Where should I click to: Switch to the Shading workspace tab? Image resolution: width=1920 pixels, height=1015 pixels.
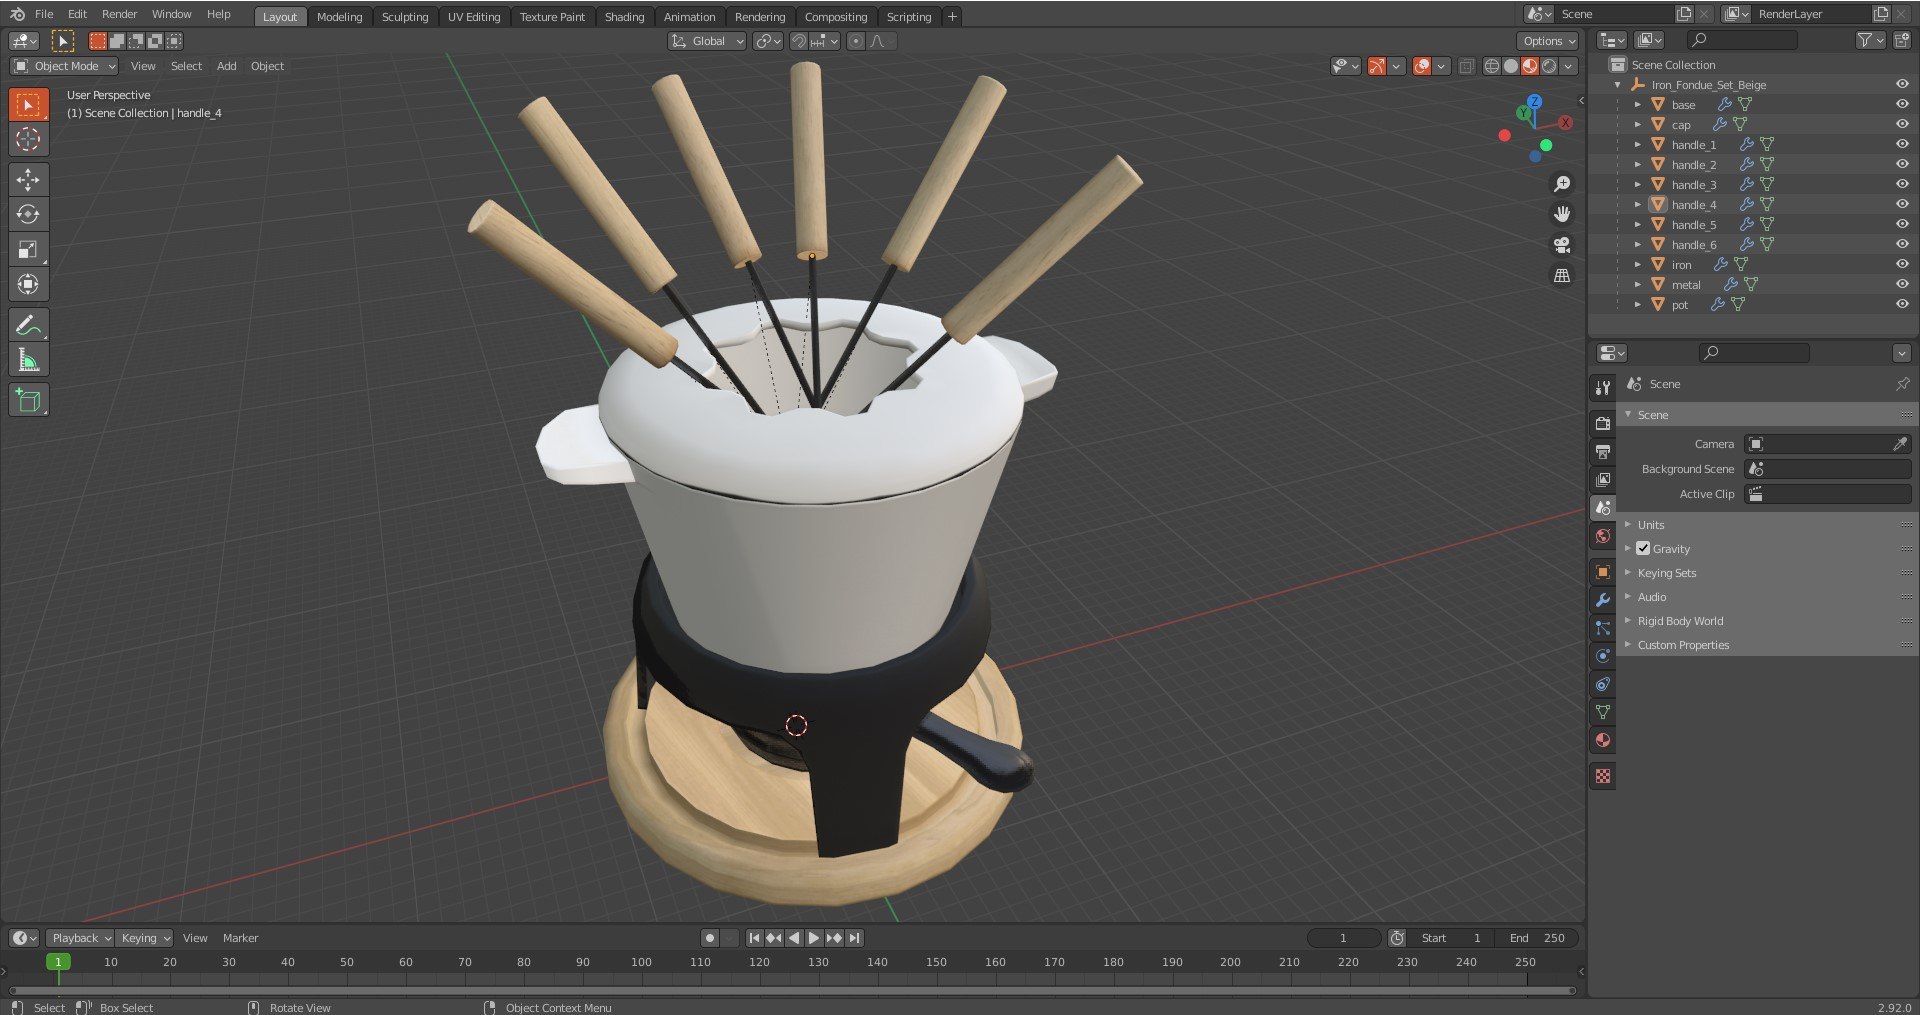pos(624,17)
